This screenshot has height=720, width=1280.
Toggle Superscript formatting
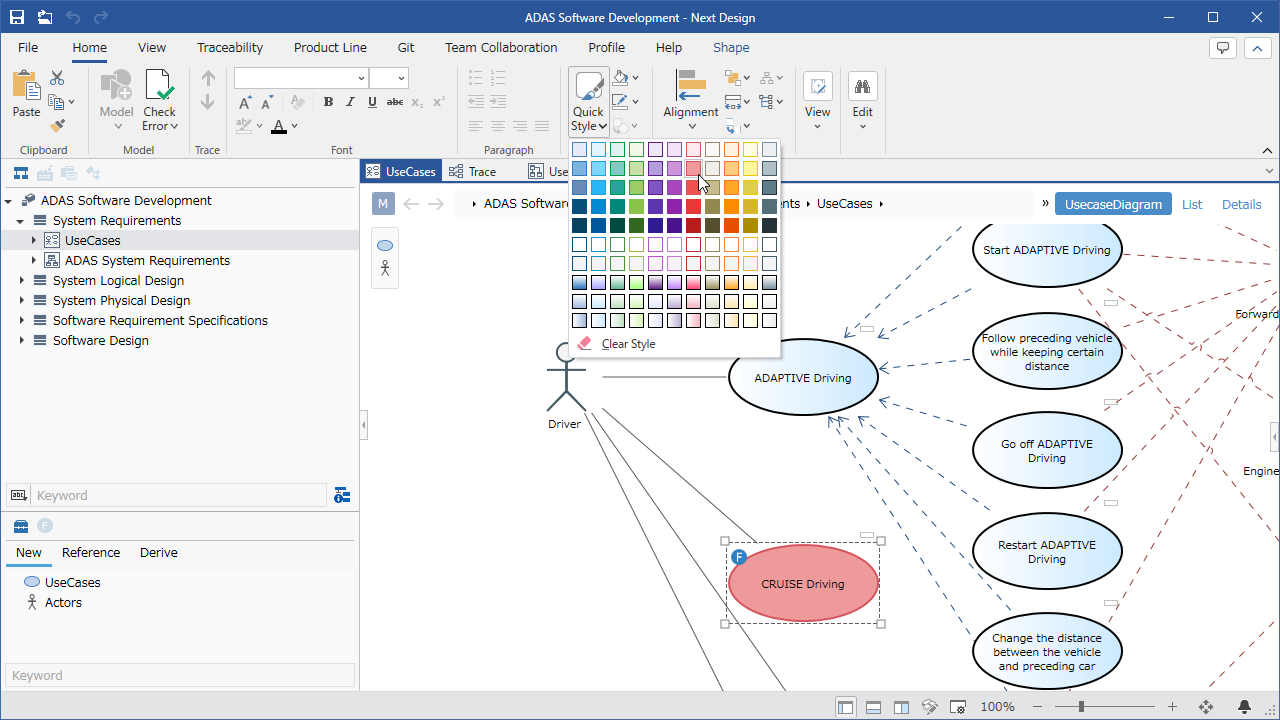[x=438, y=102]
